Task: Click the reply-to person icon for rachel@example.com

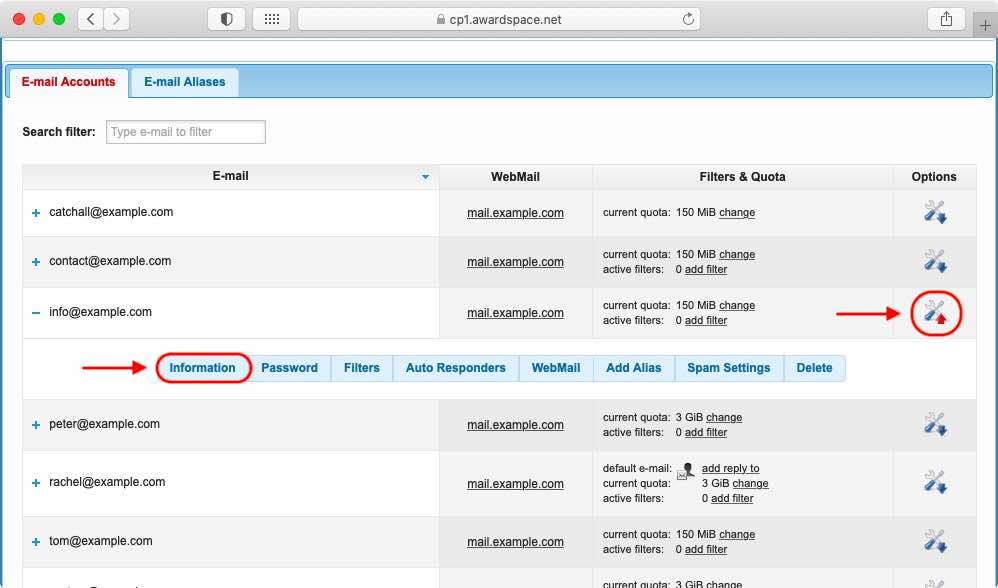Action: click(x=687, y=467)
